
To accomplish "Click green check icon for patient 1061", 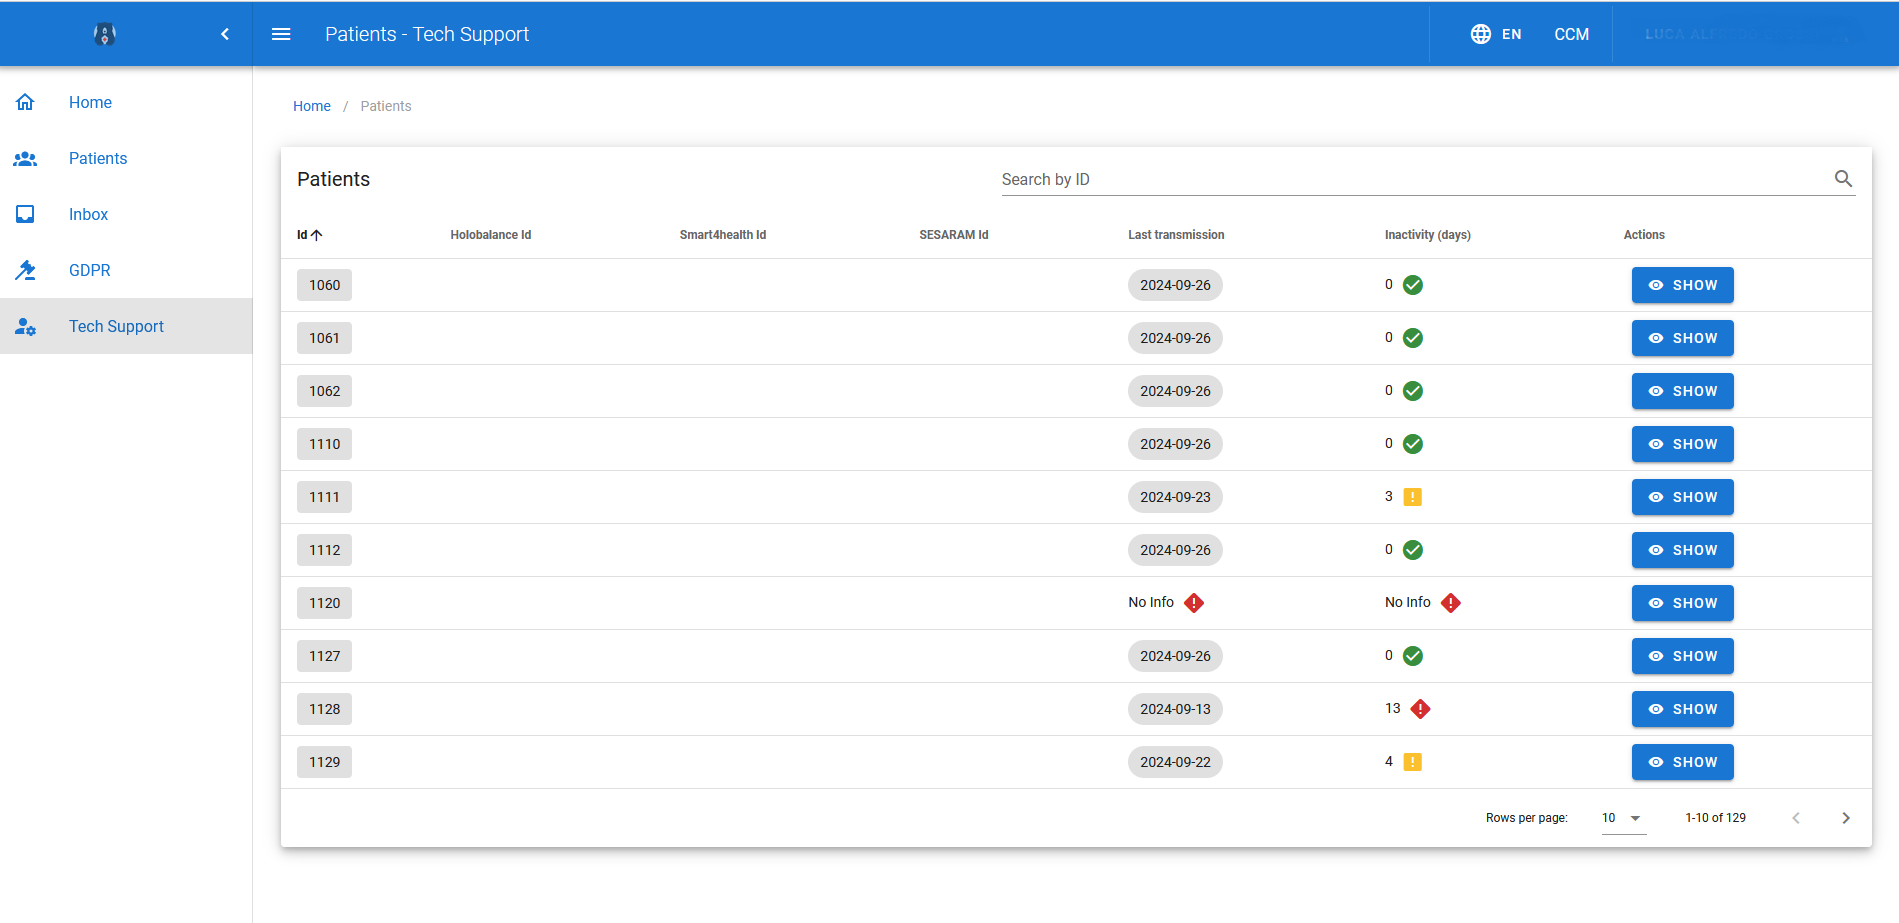I will [1412, 338].
